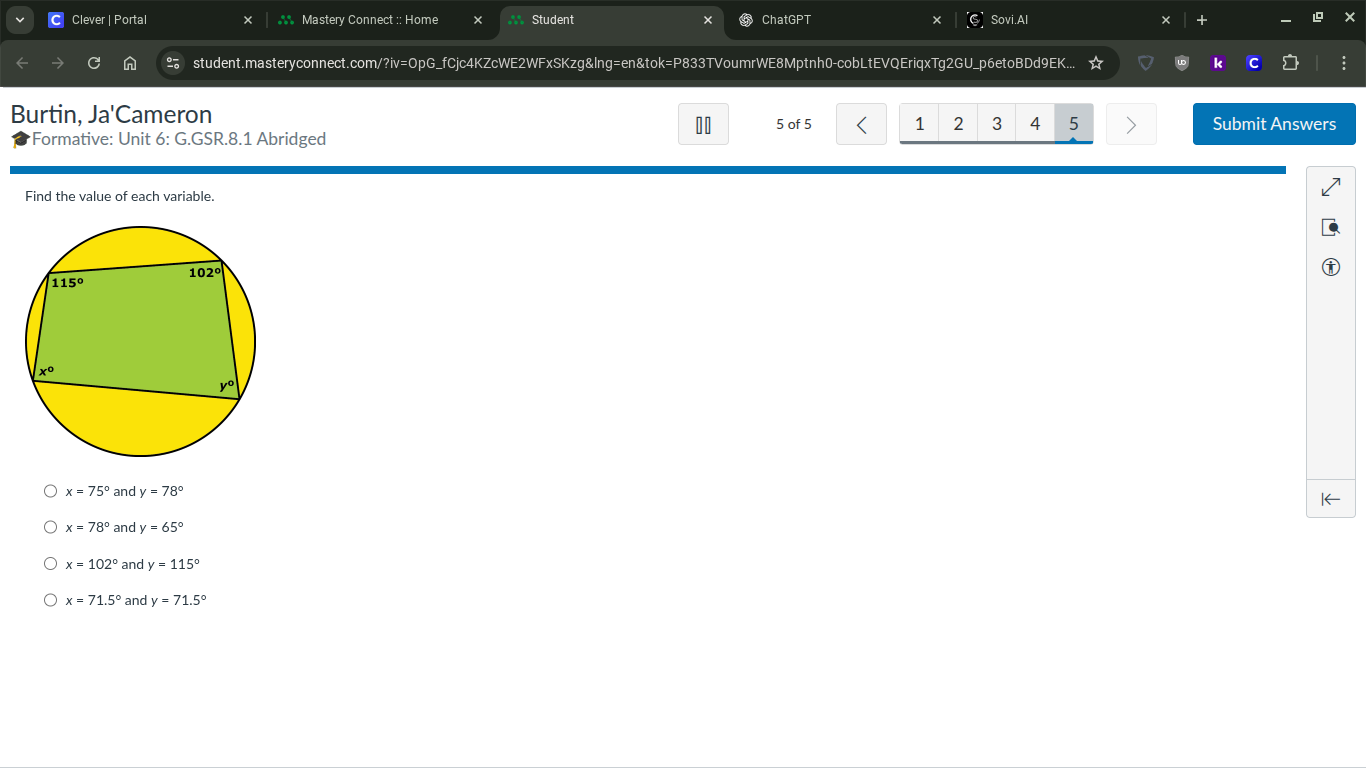Screen dimensions: 1366x768
Task: Reload the page
Action: 94,63
